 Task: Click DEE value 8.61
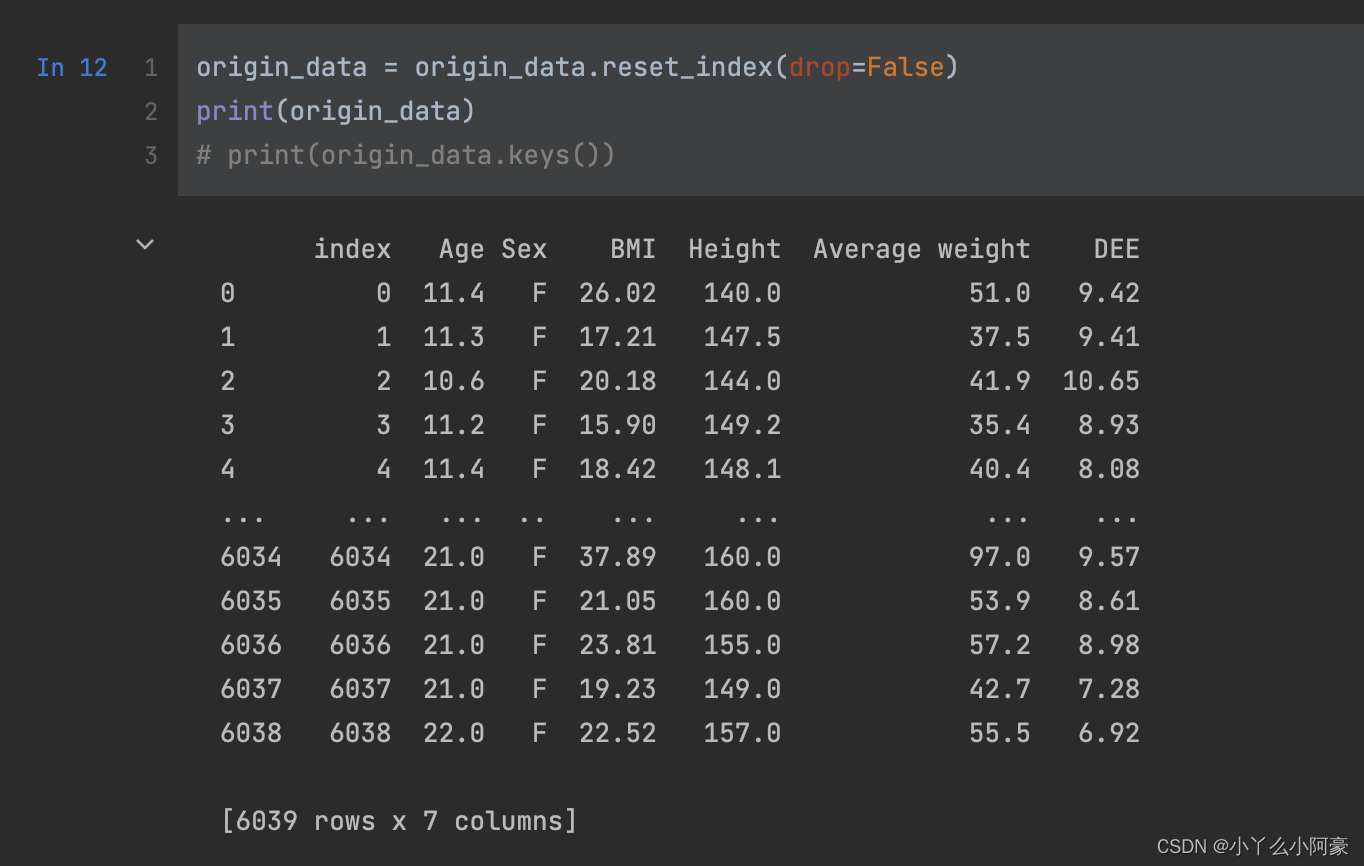pos(1109,601)
